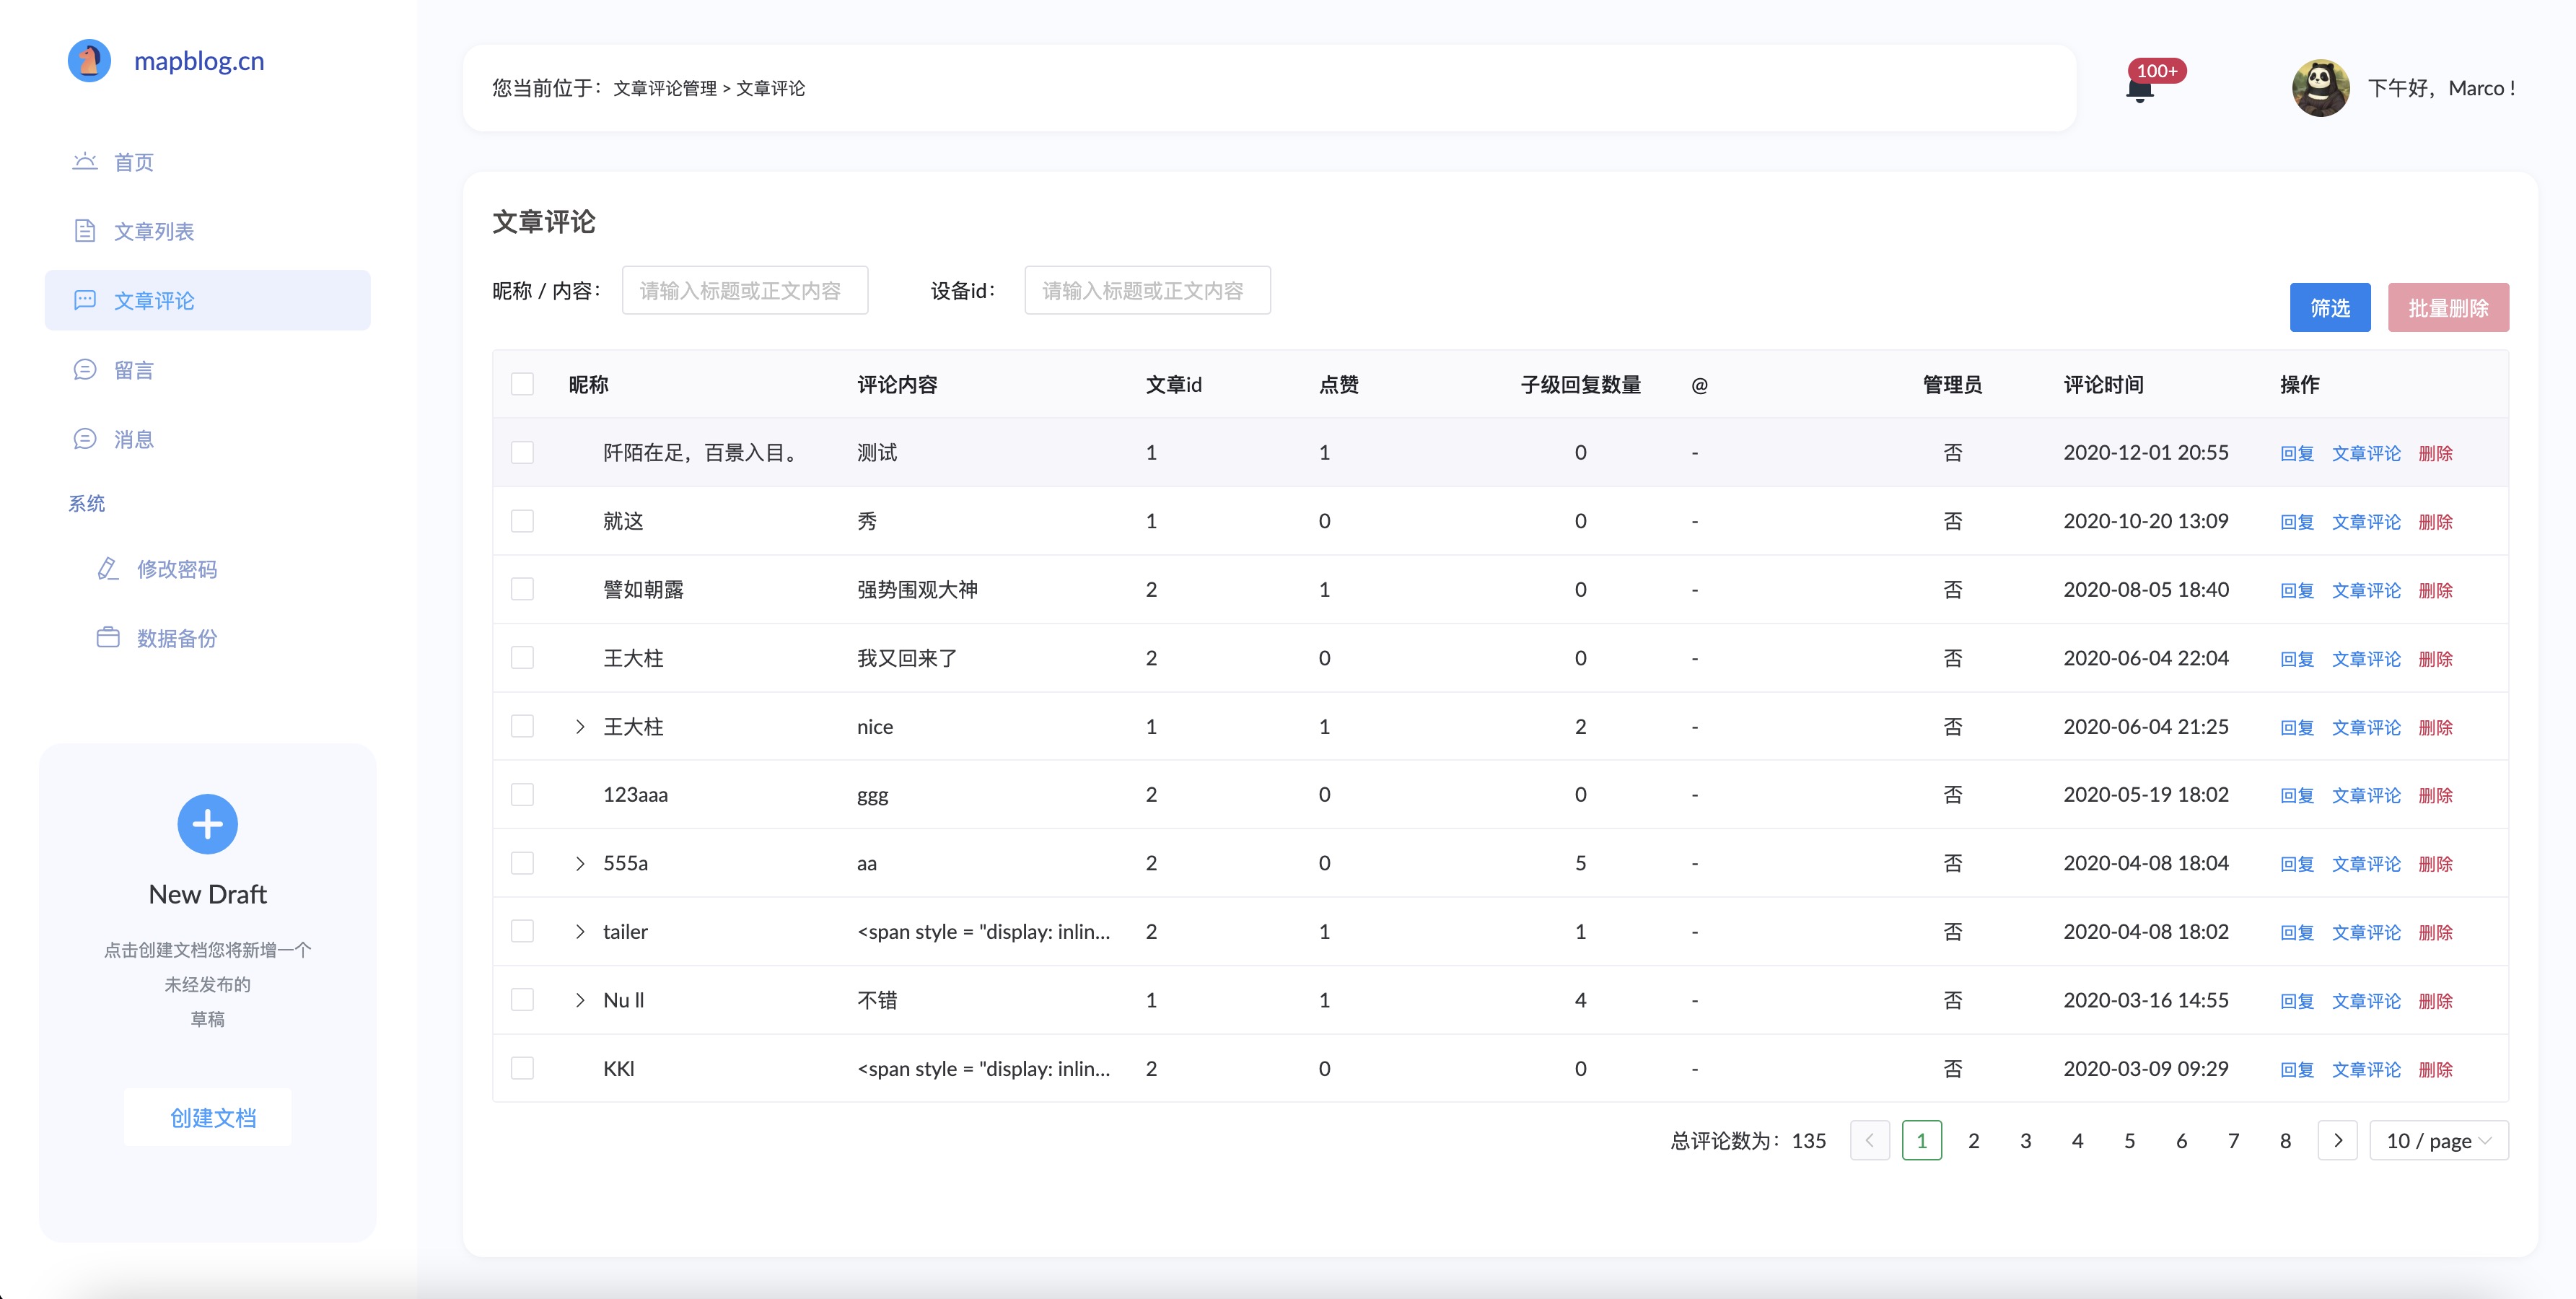
Task: Go to page 2 in pagination
Action: [x=1973, y=1140]
